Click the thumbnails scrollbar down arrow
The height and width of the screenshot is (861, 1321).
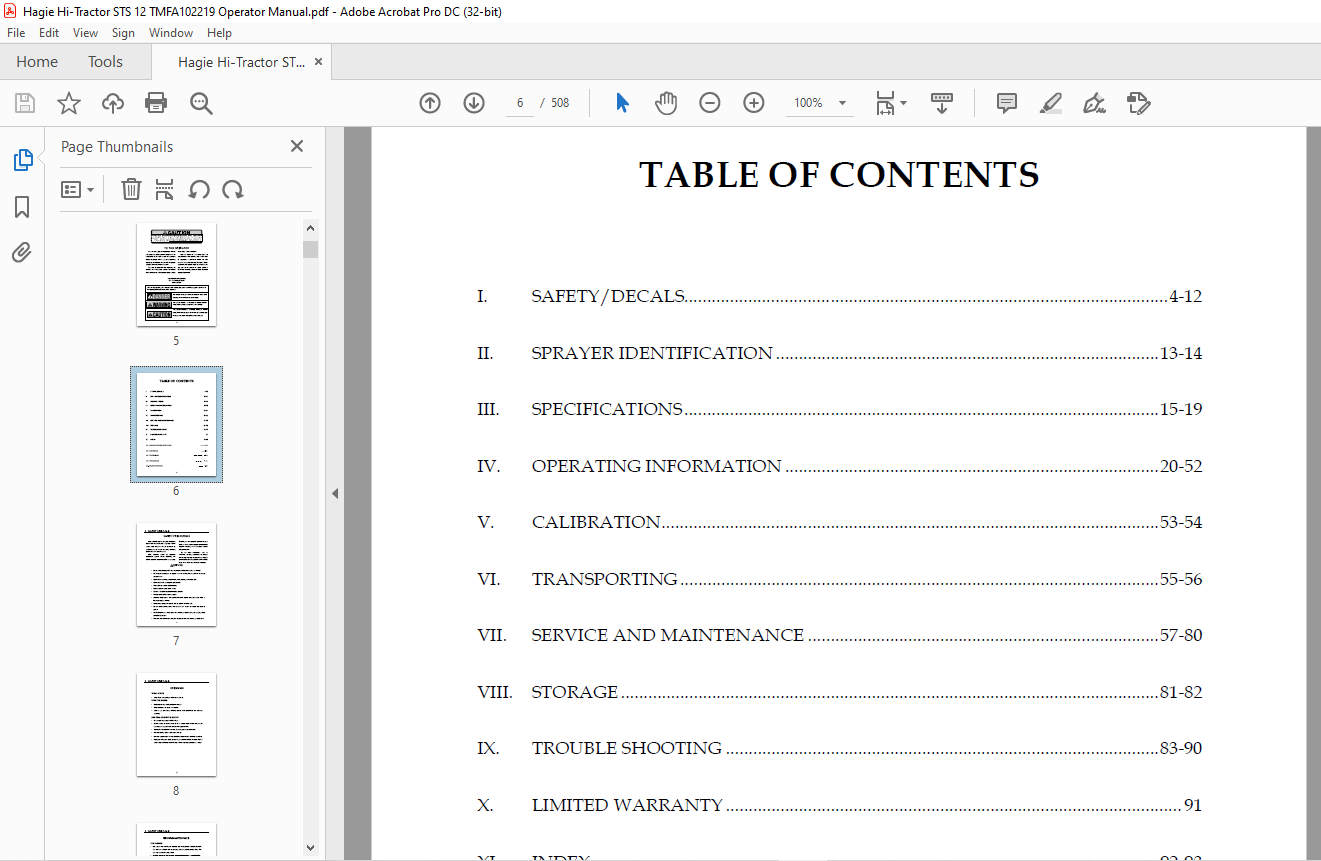311,847
